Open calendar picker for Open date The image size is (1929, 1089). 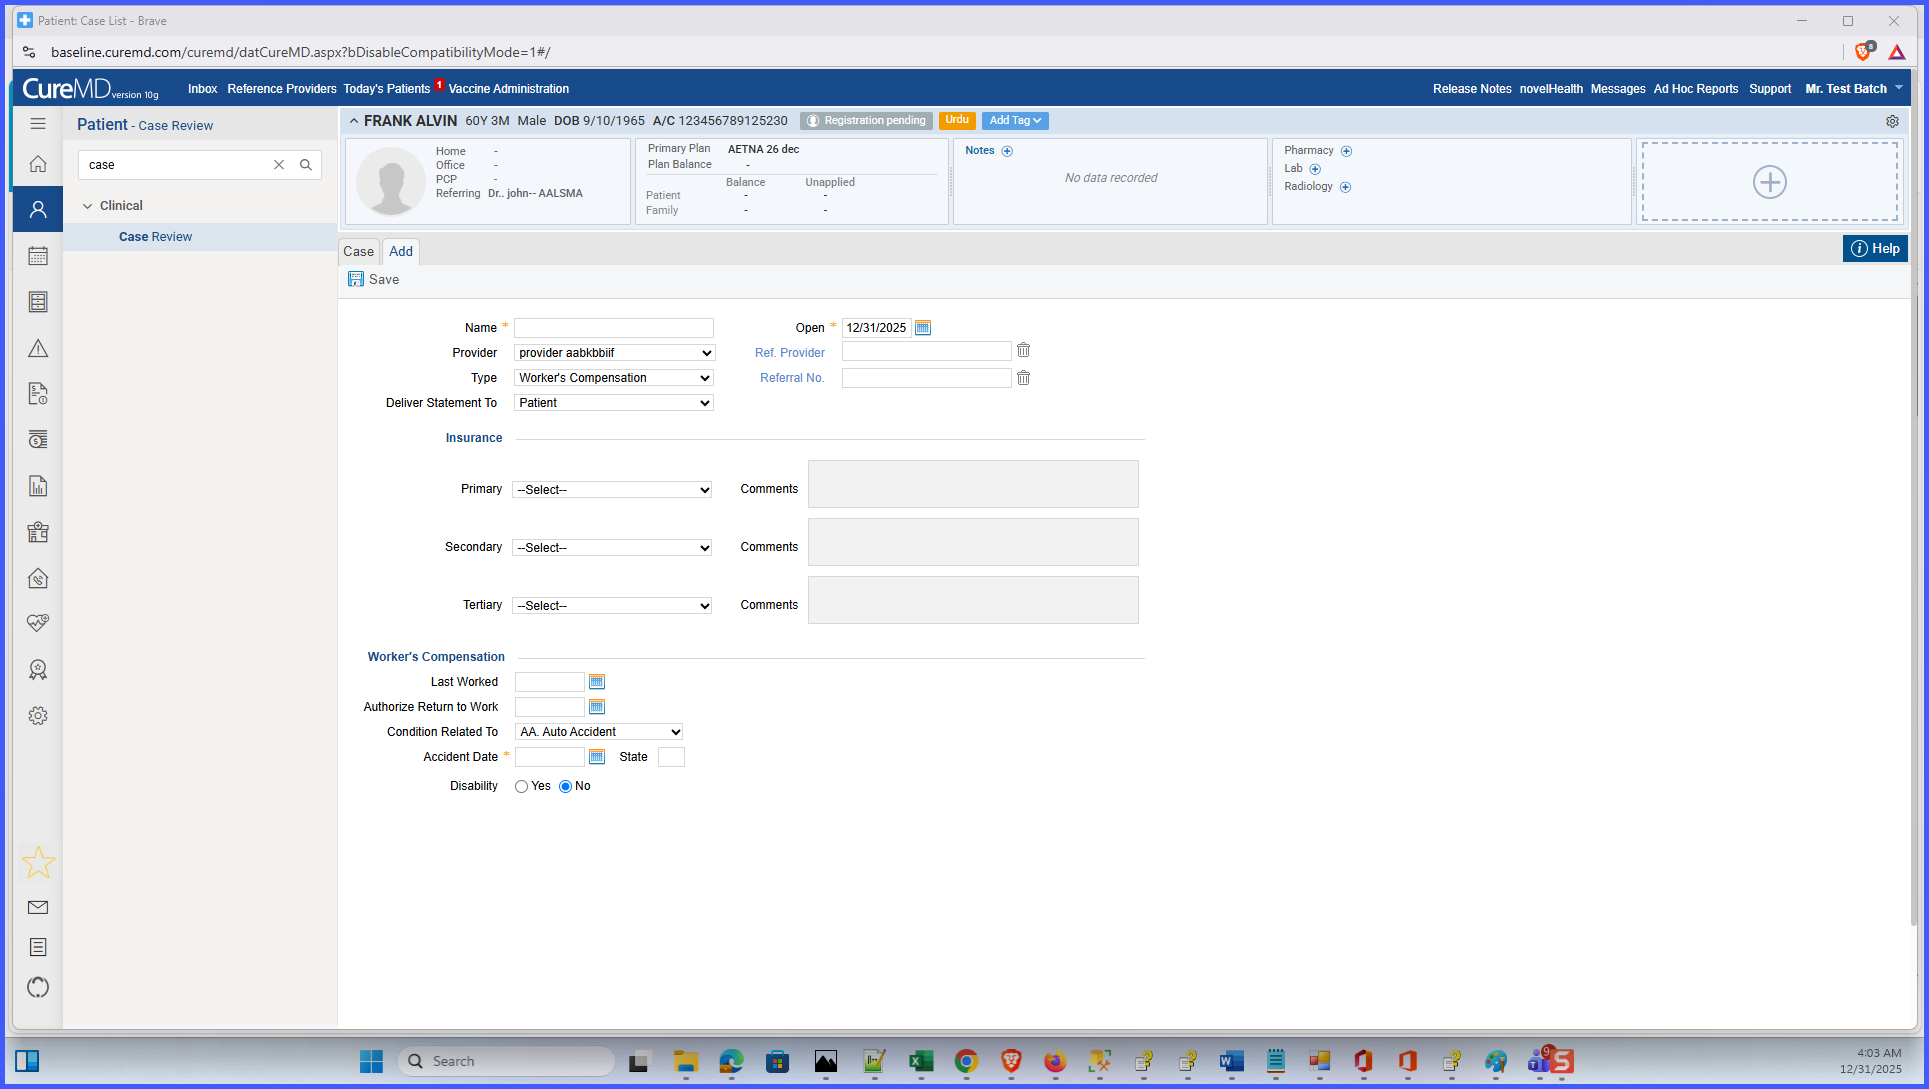pyautogui.click(x=923, y=328)
